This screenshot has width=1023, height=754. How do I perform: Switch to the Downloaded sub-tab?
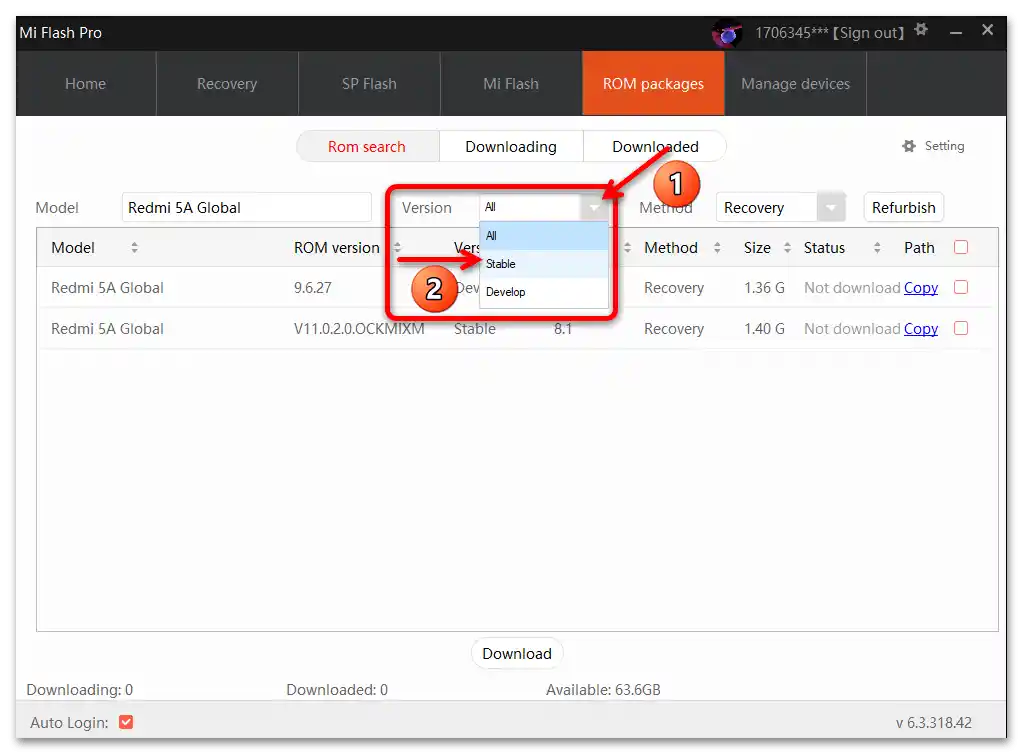pyautogui.click(x=655, y=146)
